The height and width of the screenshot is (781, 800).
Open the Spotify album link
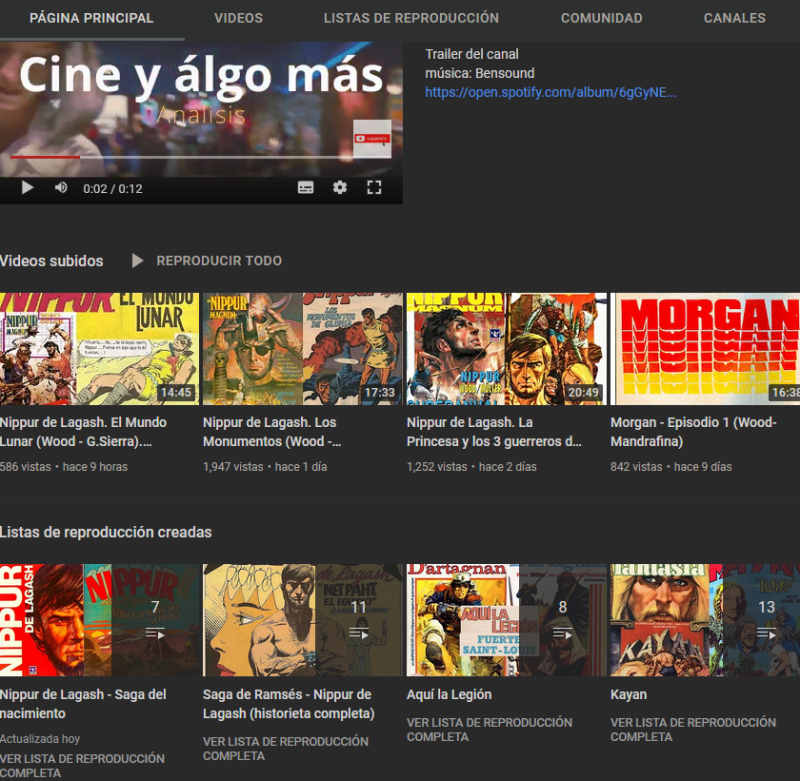coord(551,92)
